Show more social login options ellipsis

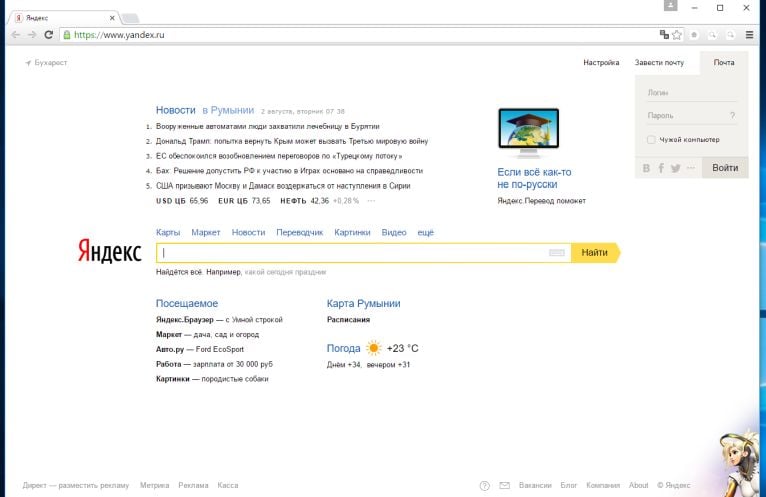click(x=690, y=168)
